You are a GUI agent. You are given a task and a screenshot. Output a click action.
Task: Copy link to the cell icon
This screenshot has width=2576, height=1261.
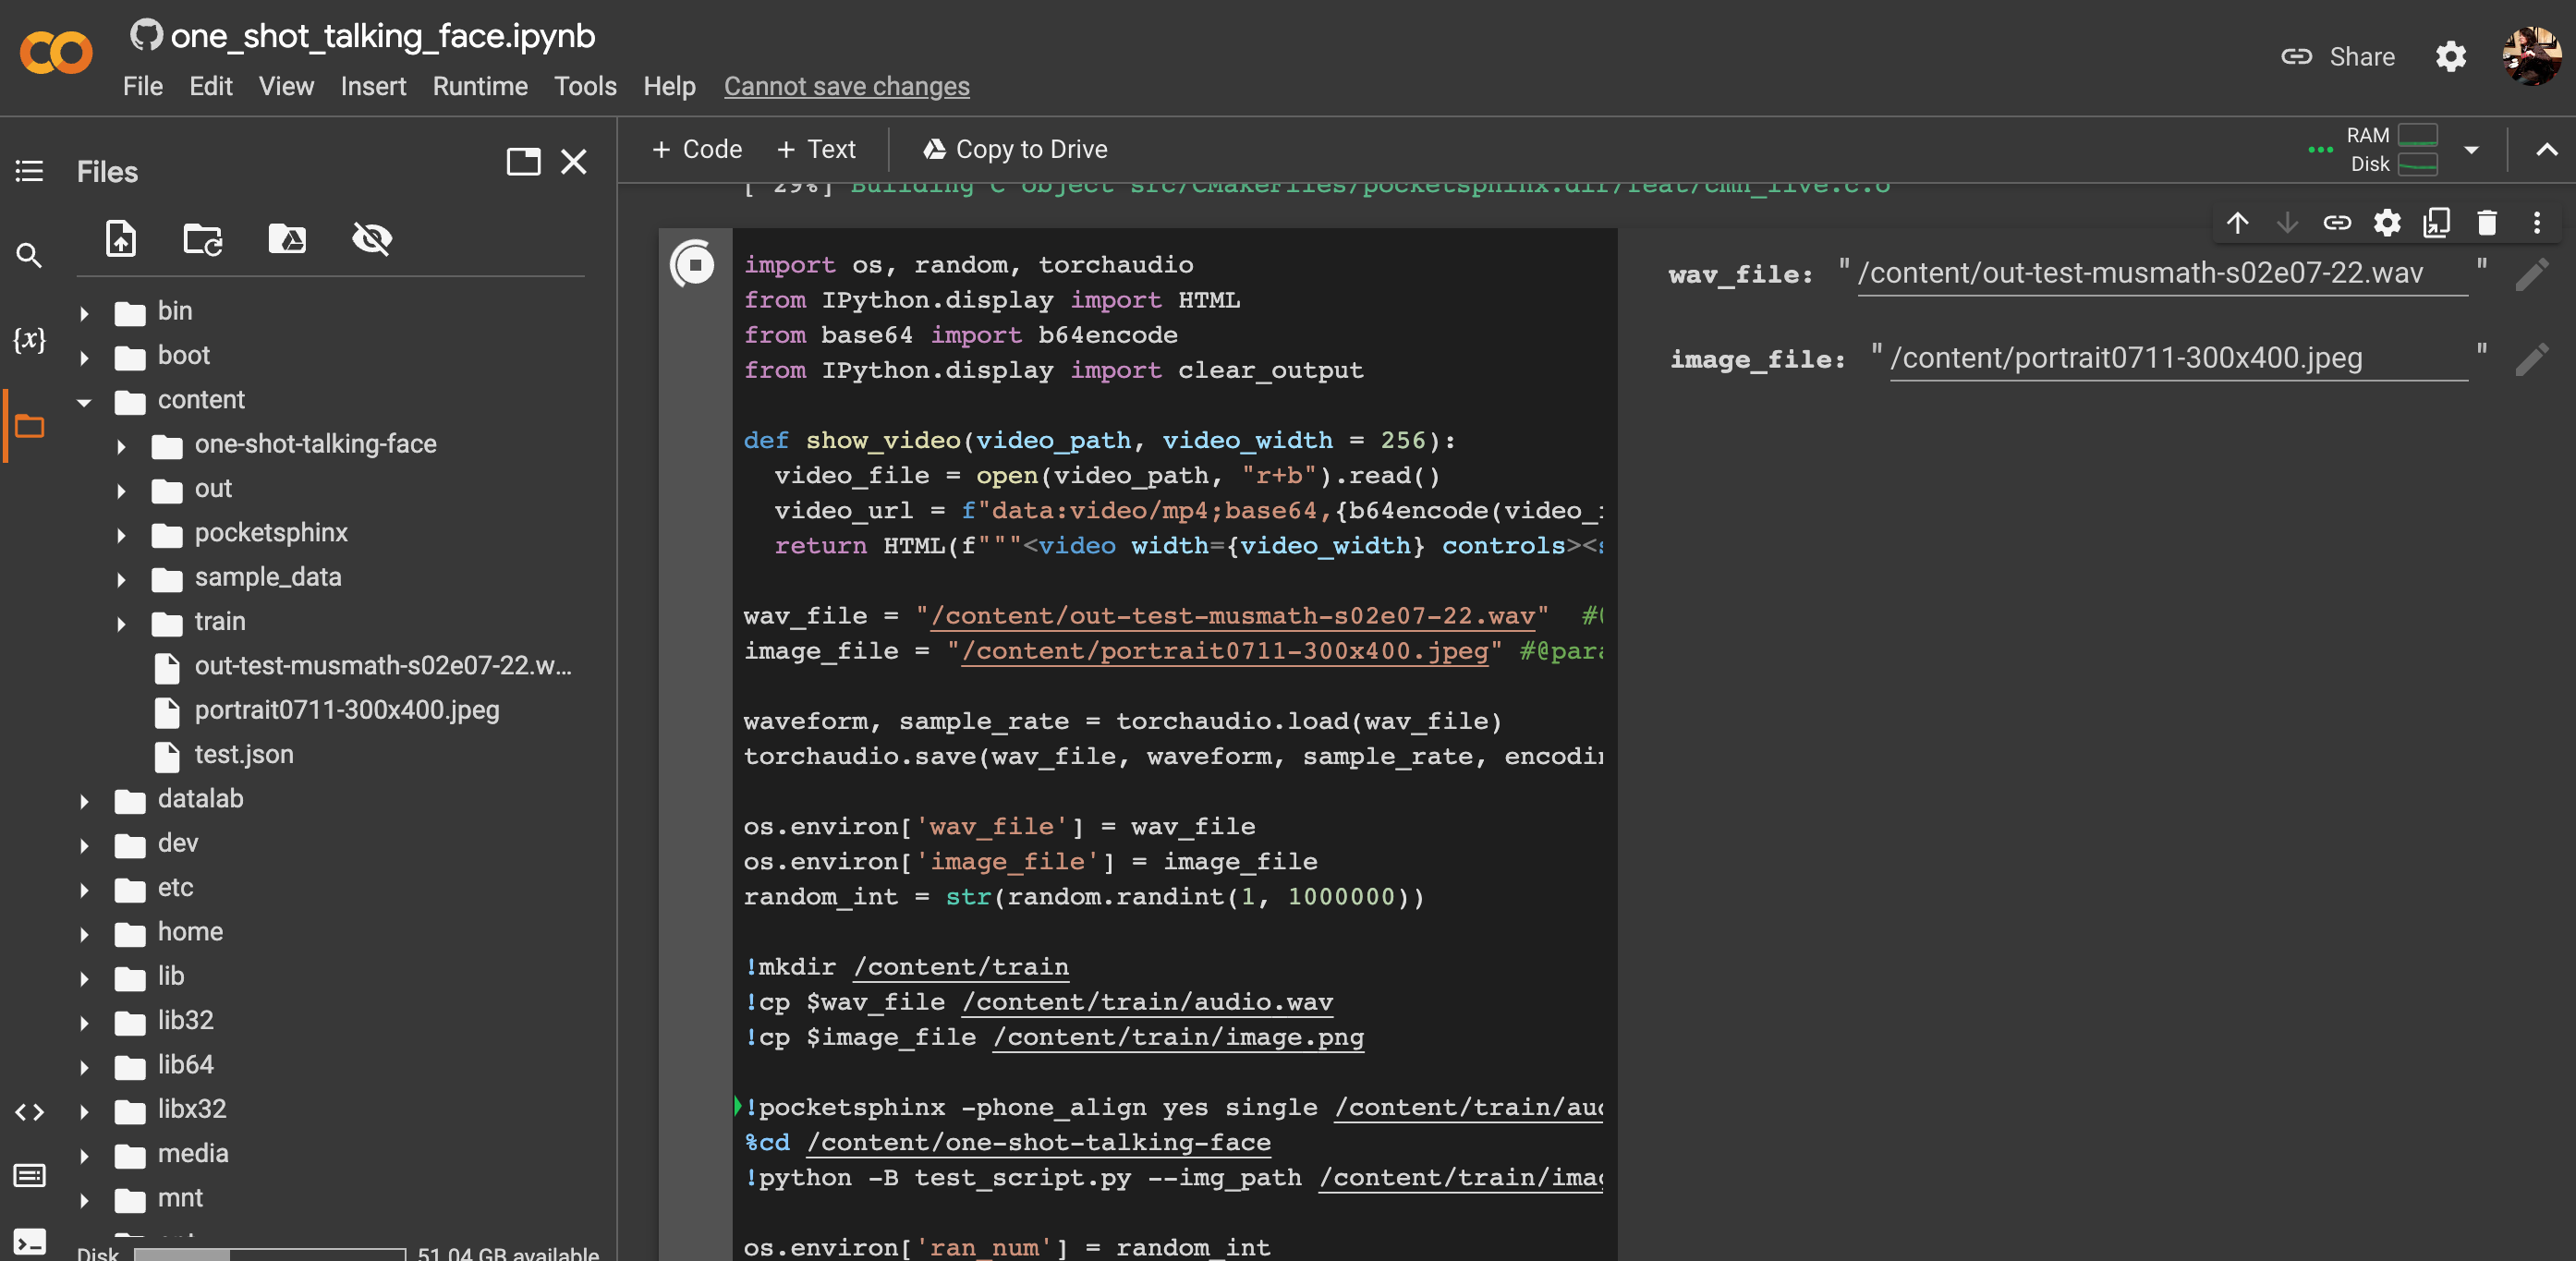(2337, 222)
